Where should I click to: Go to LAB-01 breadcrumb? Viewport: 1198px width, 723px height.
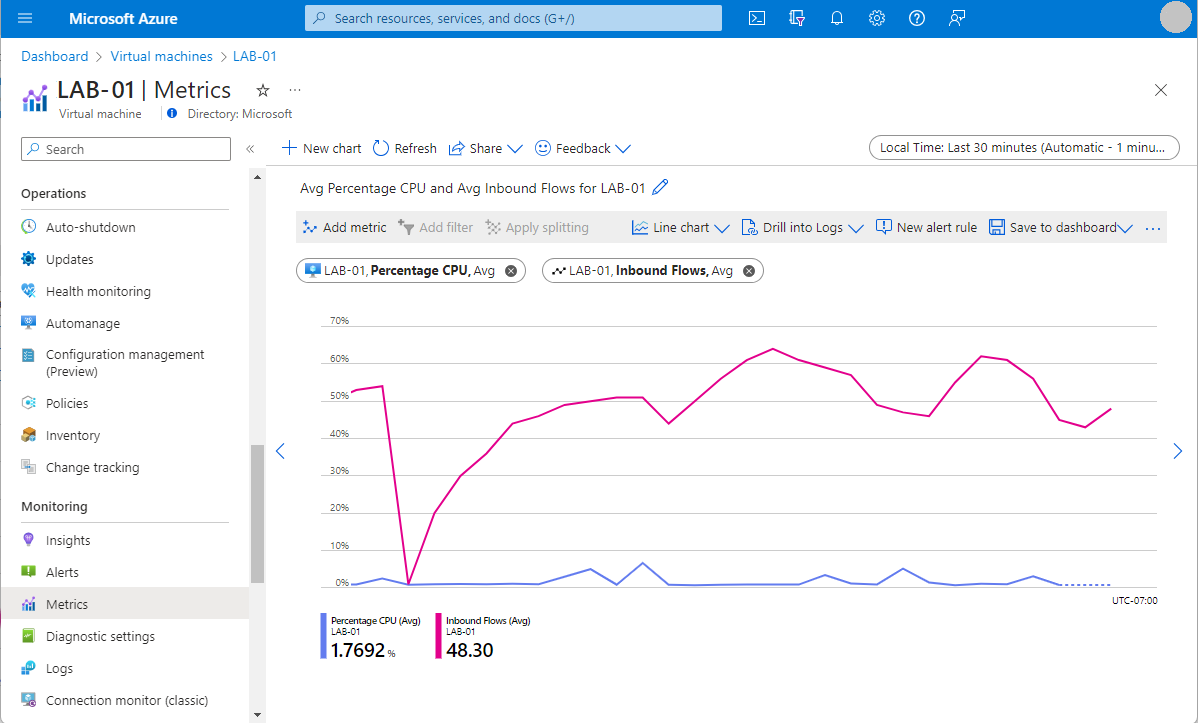[x=254, y=57]
